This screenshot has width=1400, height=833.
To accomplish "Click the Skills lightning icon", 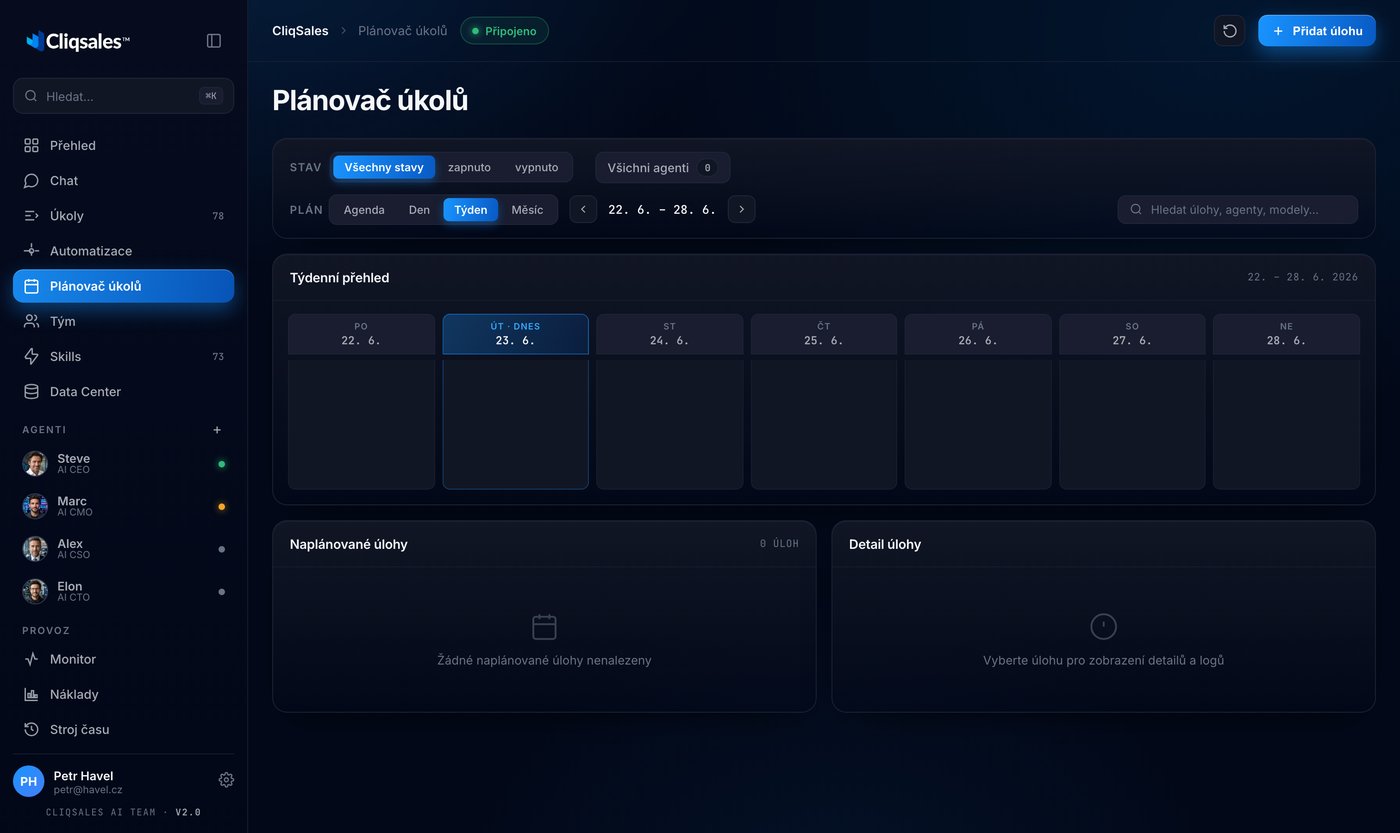I will point(31,356).
